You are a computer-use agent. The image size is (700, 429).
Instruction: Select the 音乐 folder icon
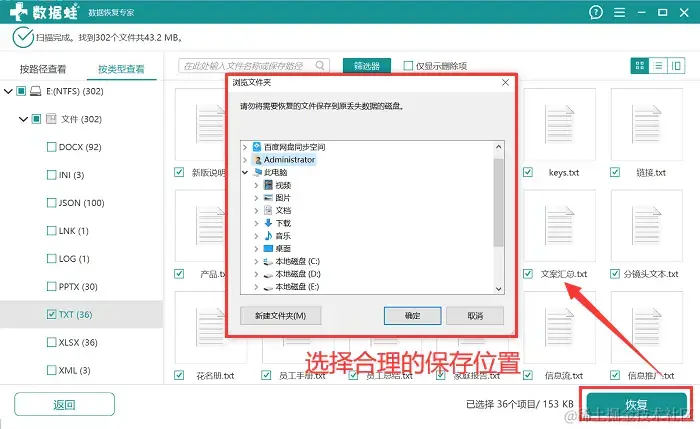pyautogui.click(x=268, y=235)
